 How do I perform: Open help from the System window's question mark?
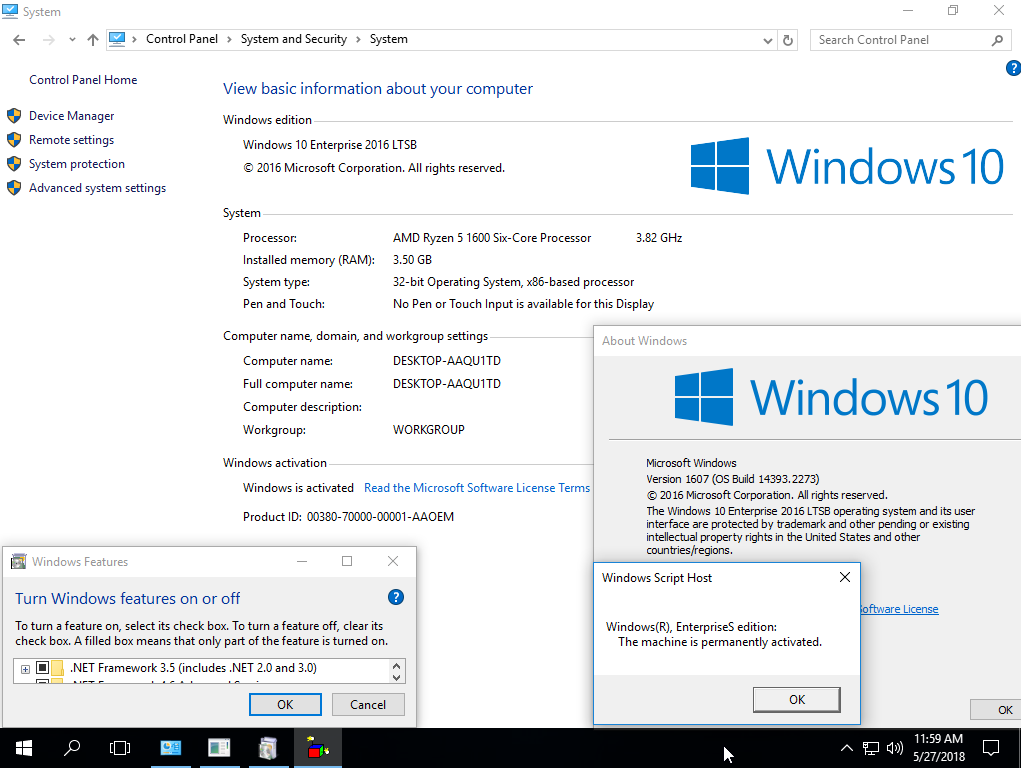click(x=1013, y=68)
